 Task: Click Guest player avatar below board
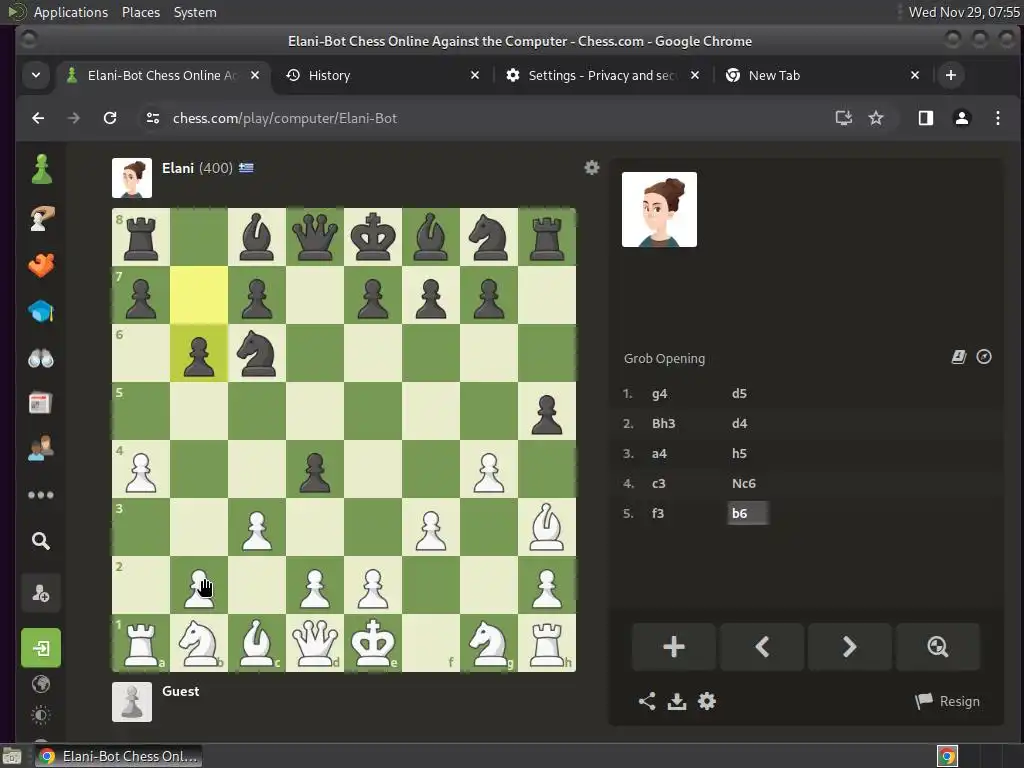(x=132, y=702)
